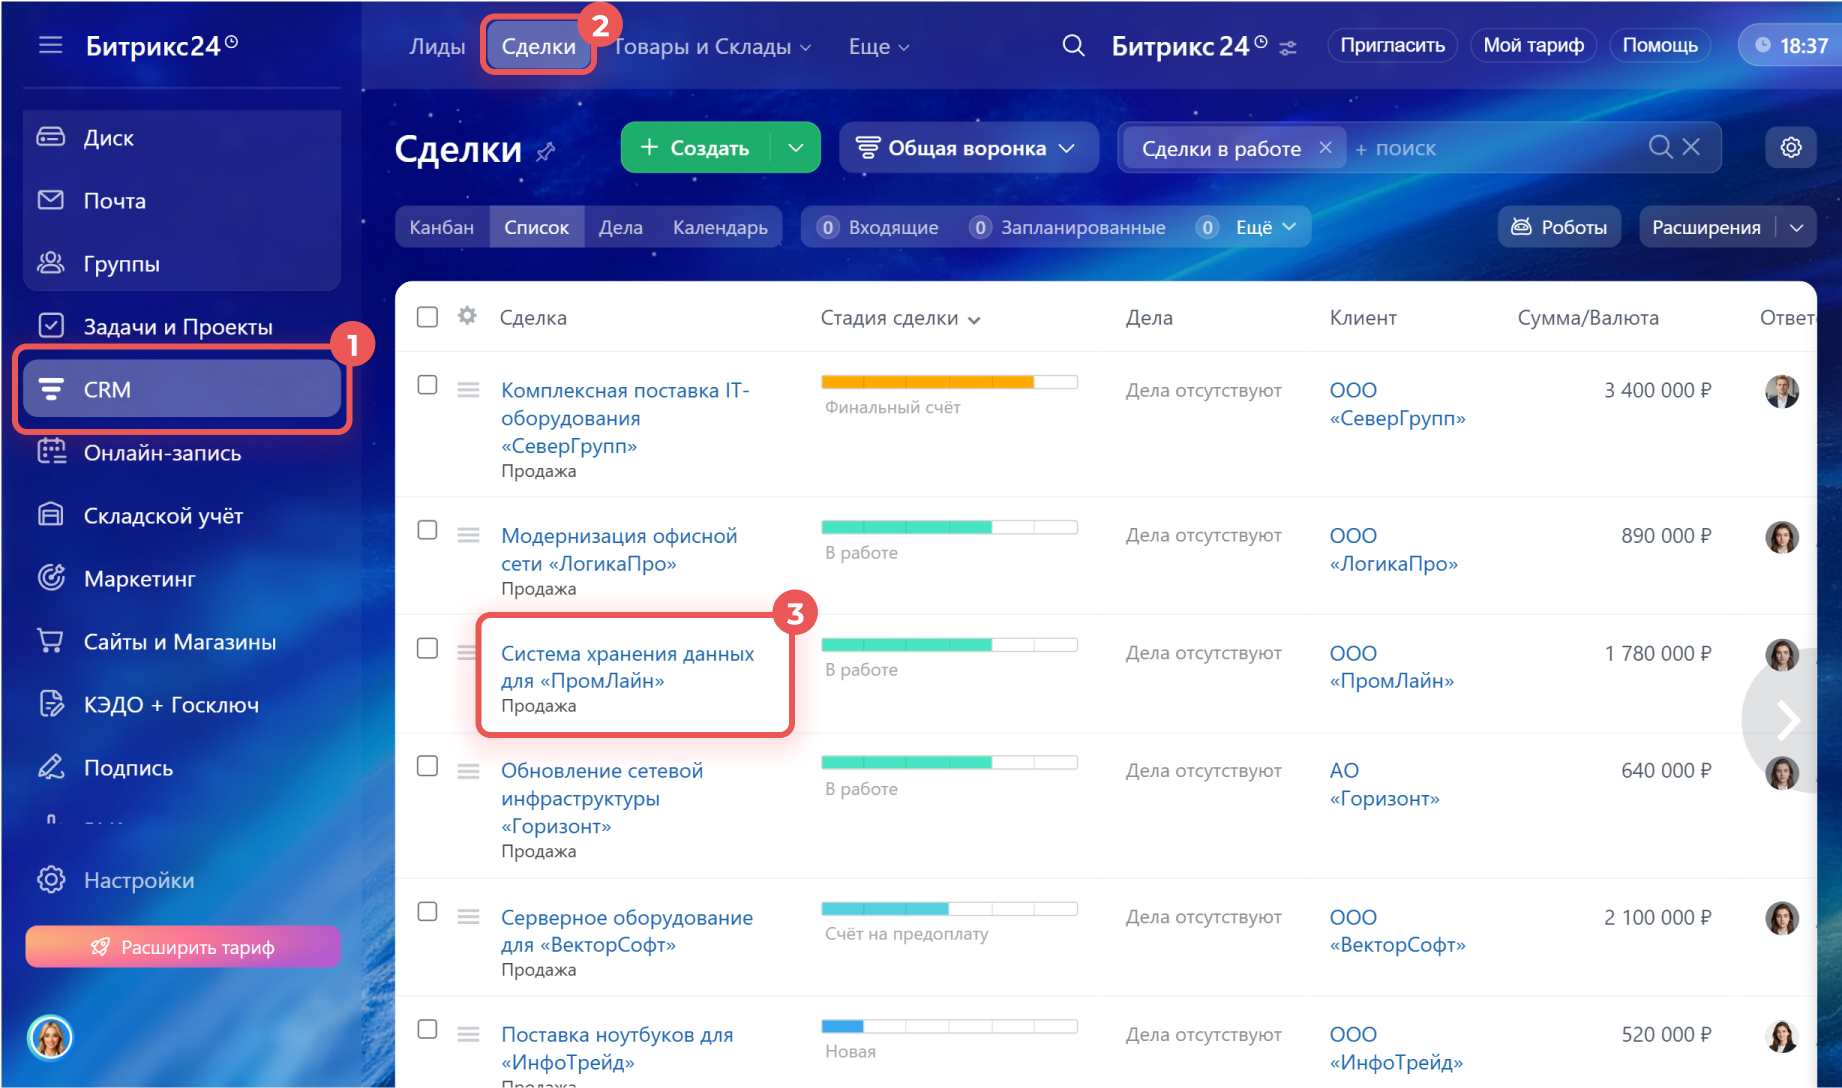Click the table settings gear in header row
The image size is (1842, 1088).
[x=467, y=317]
